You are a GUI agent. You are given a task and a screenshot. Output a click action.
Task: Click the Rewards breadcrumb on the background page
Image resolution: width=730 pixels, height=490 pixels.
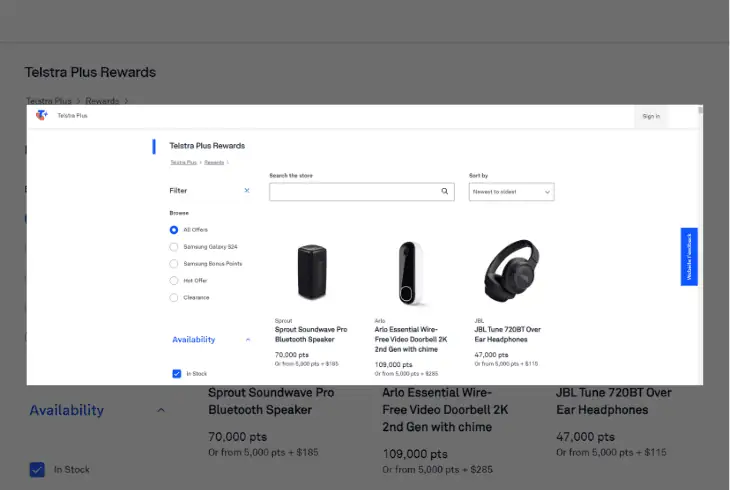[x=102, y=101]
